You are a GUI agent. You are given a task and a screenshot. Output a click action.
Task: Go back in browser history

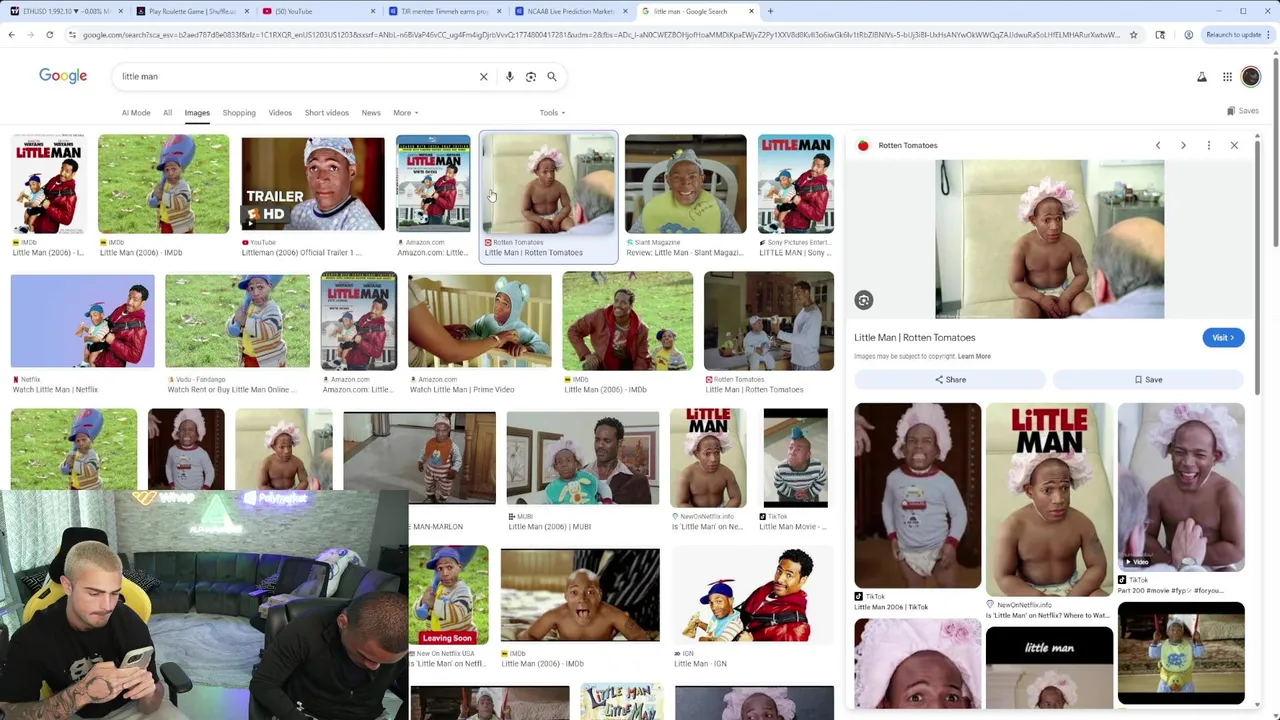click(x=11, y=35)
